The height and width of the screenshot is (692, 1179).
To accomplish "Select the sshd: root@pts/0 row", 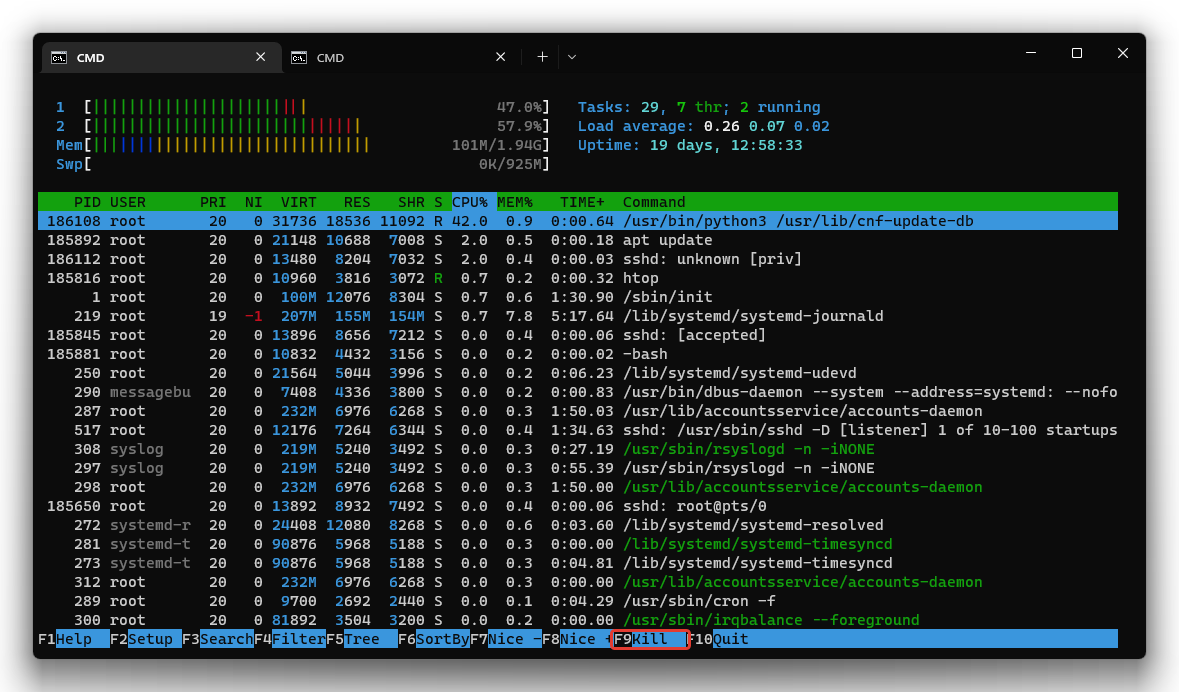I will tap(577, 506).
